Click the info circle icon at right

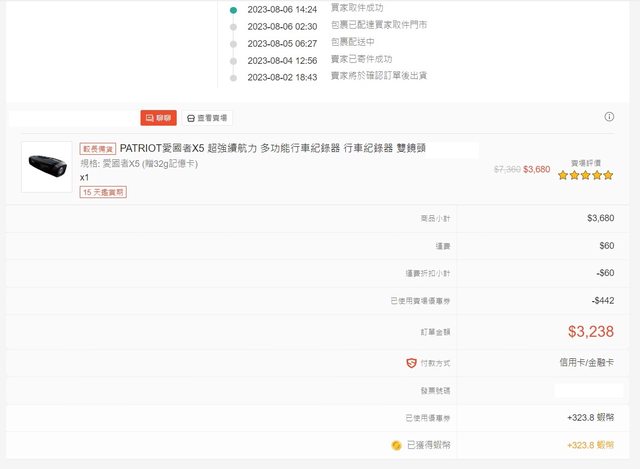pos(609,117)
